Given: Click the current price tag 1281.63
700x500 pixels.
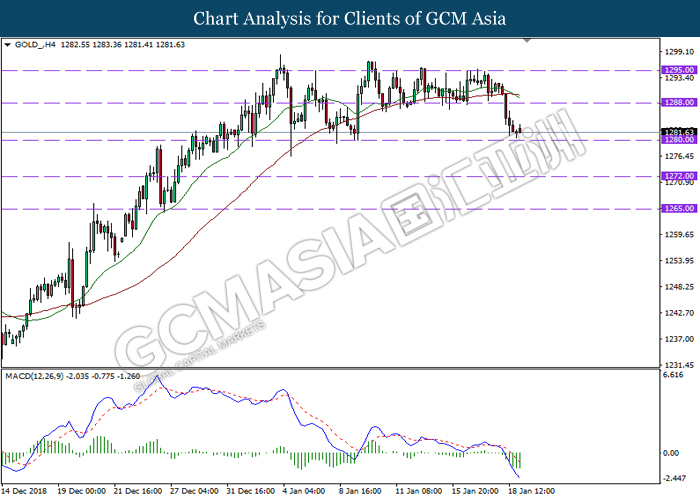Looking at the screenshot, I should [679, 132].
